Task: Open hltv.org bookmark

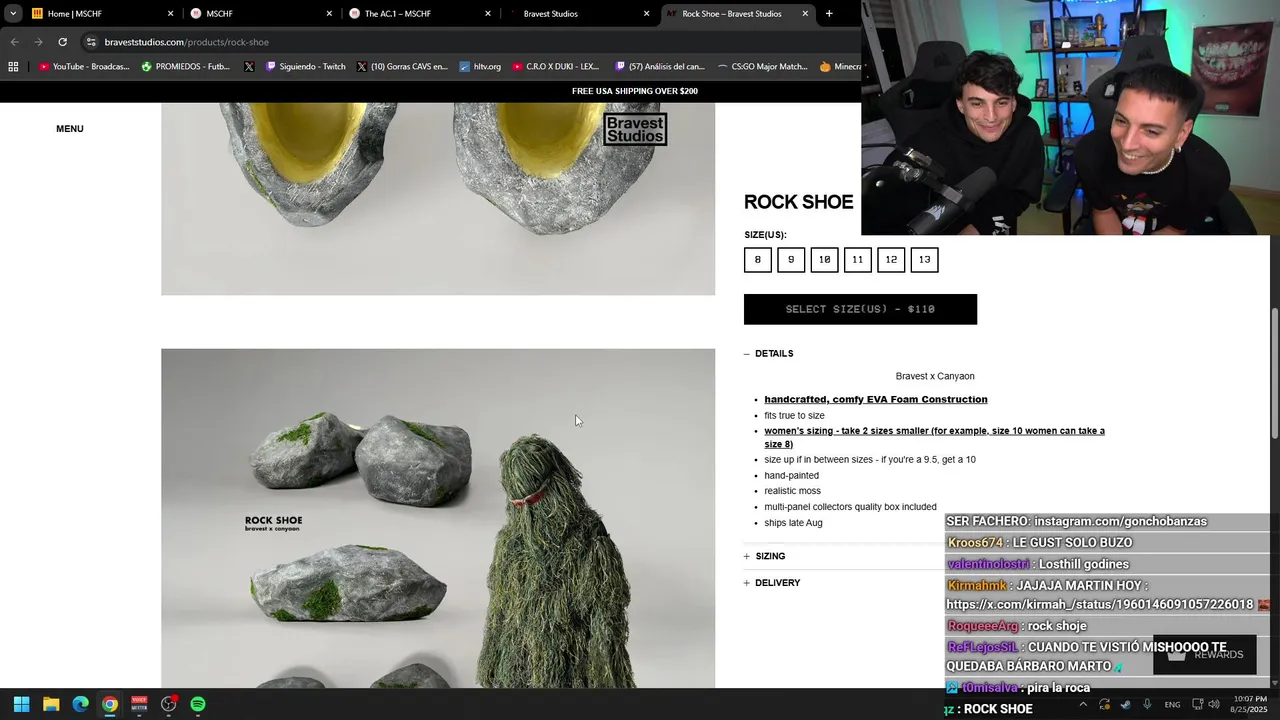Action: pyautogui.click(x=480, y=67)
